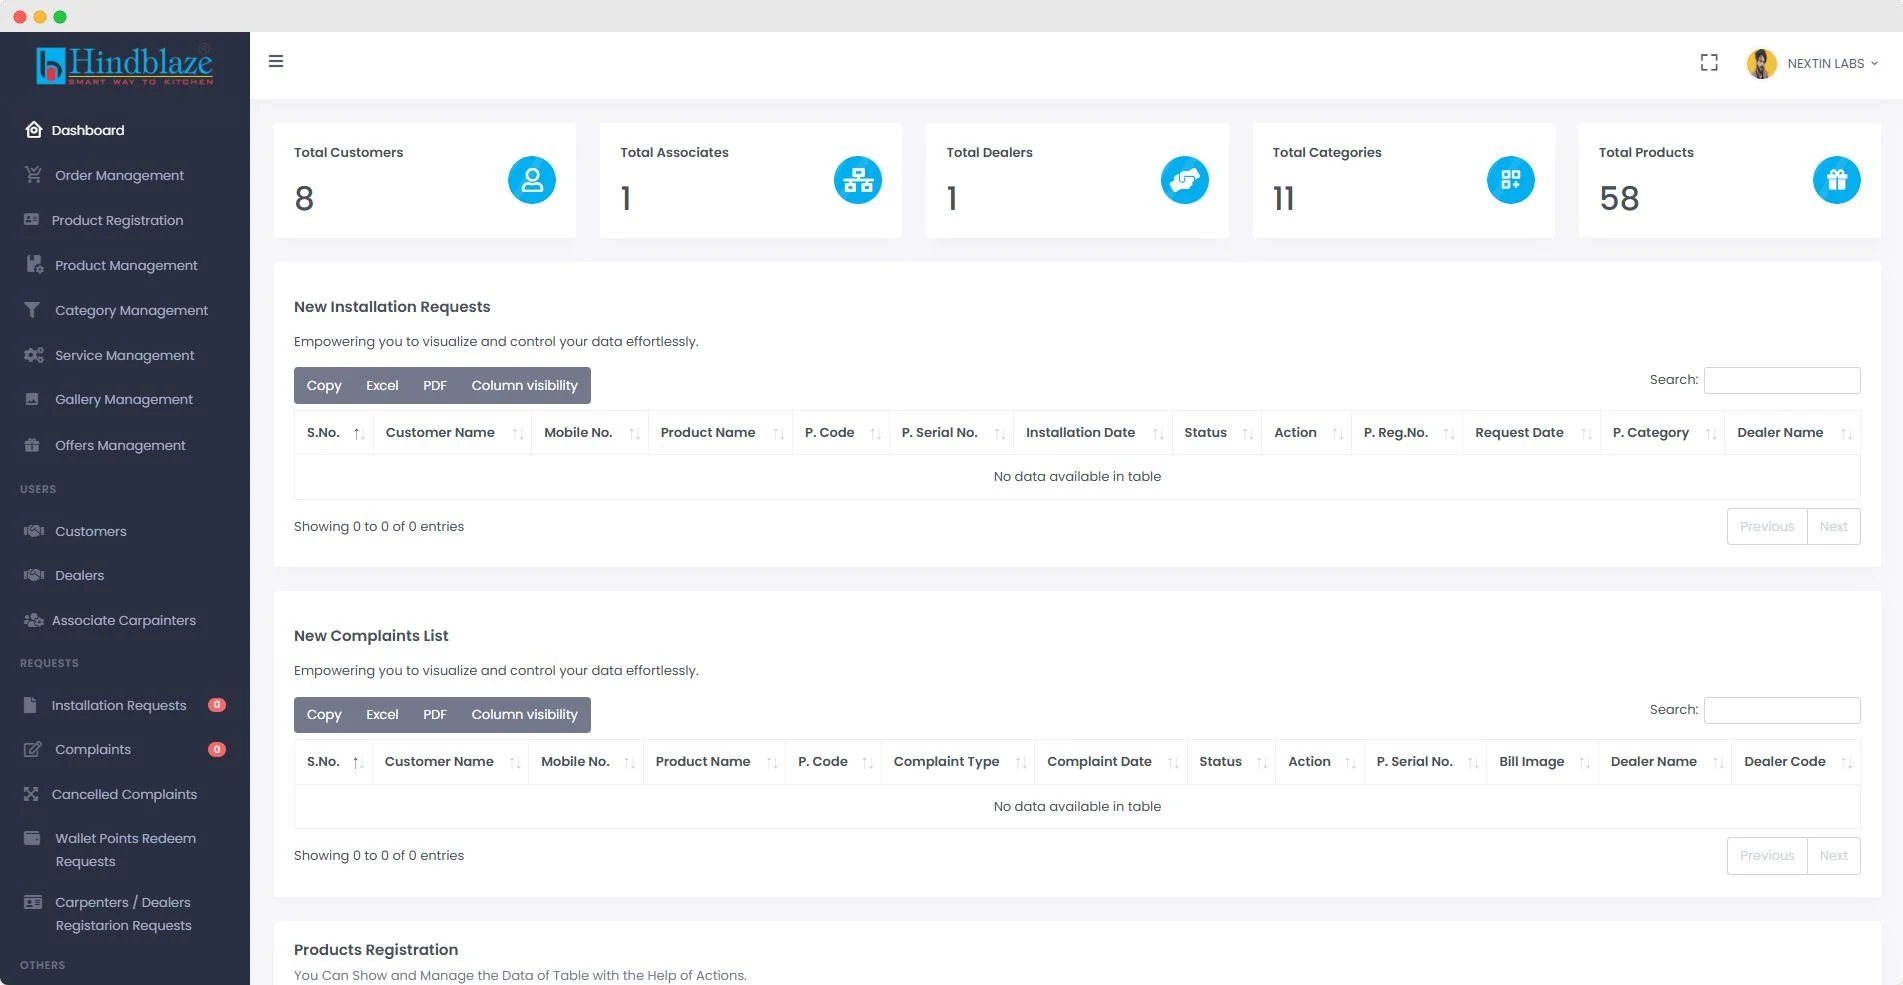Viewport: 1903px width, 985px height.
Task: Click the Total Categories grid icon
Action: click(x=1511, y=180)
